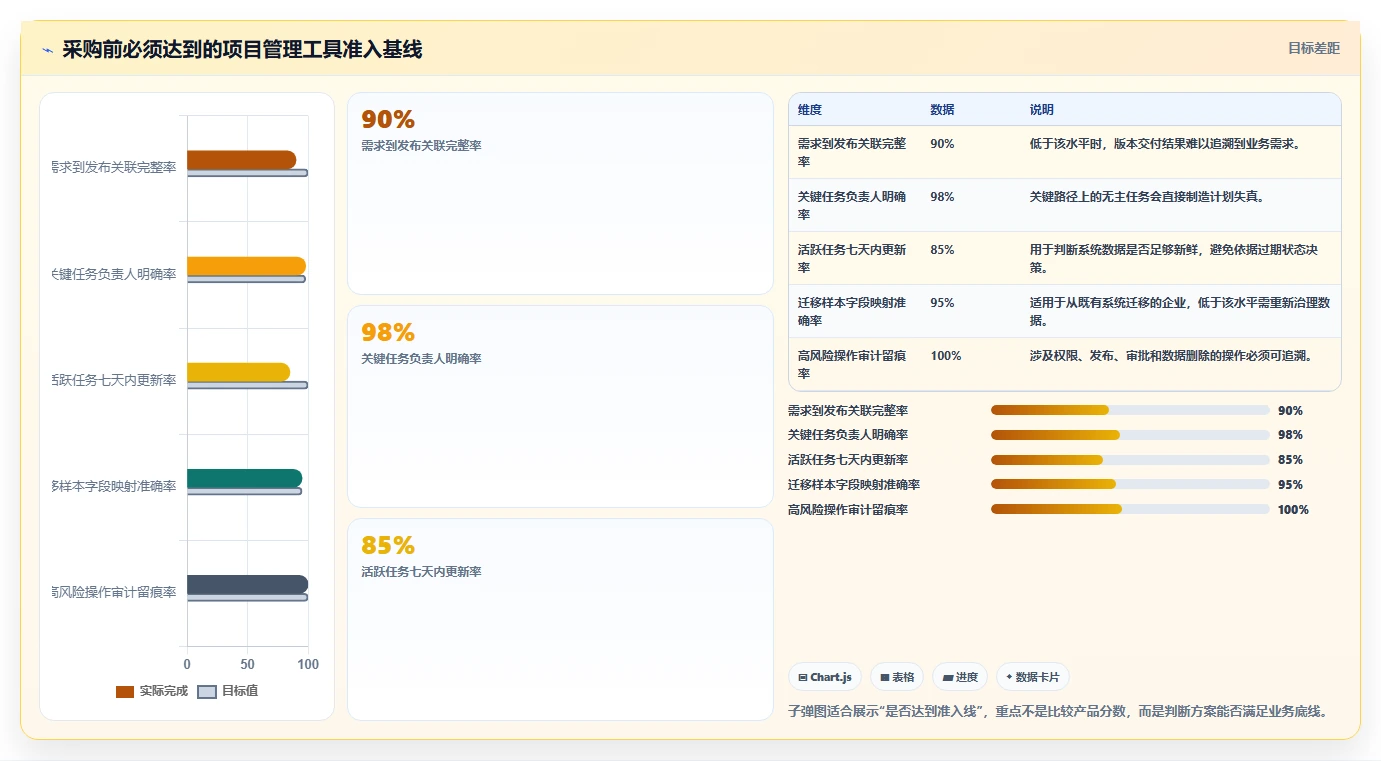Click the 100% value cell in the table

pyautogui.click(x=946, y=356)
